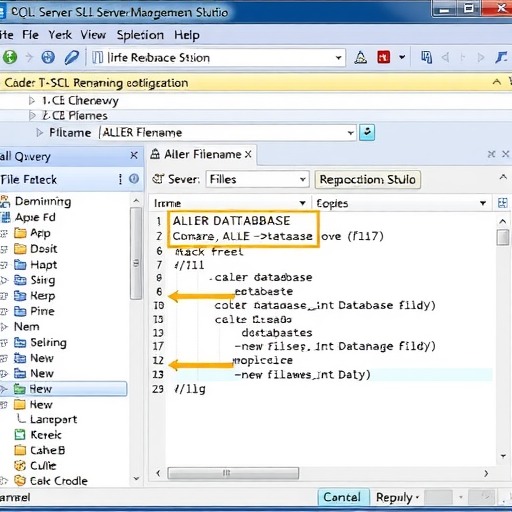Close the 'Aller Filename' tab

coord(248,154)
